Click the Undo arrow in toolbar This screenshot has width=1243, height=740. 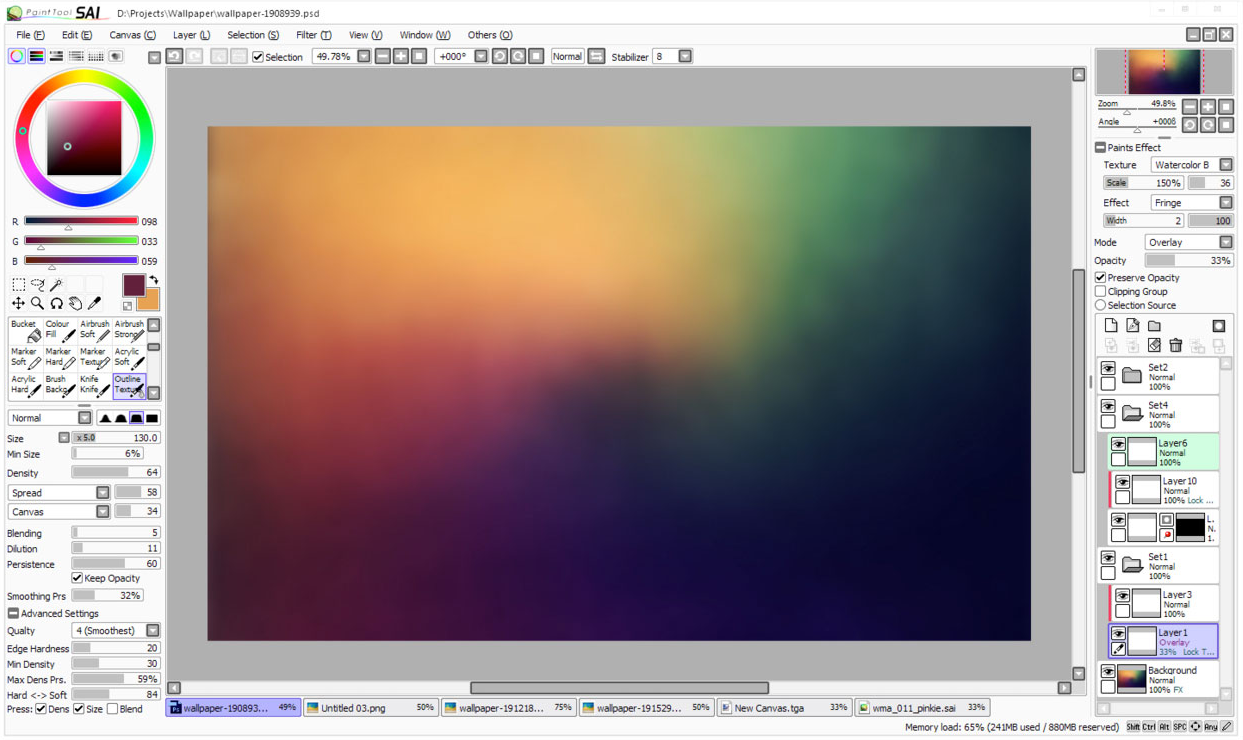pyautogui.click(x=175, y=57)
